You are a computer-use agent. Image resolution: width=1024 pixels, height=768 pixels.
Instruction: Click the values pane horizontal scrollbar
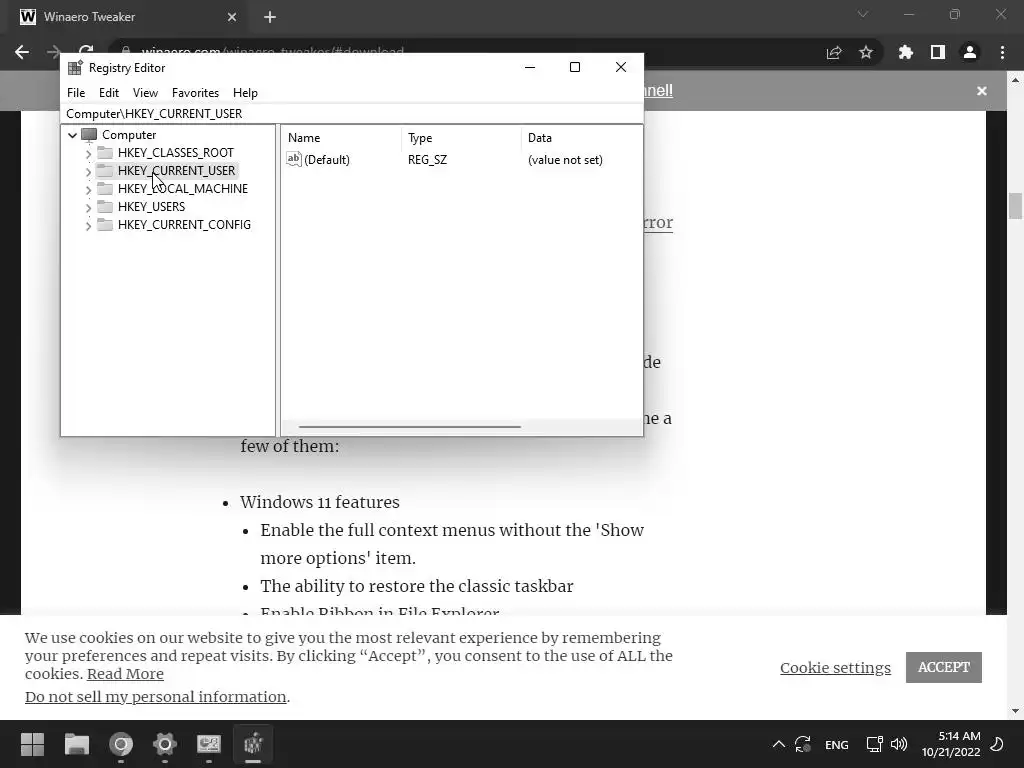click(409, 426)
